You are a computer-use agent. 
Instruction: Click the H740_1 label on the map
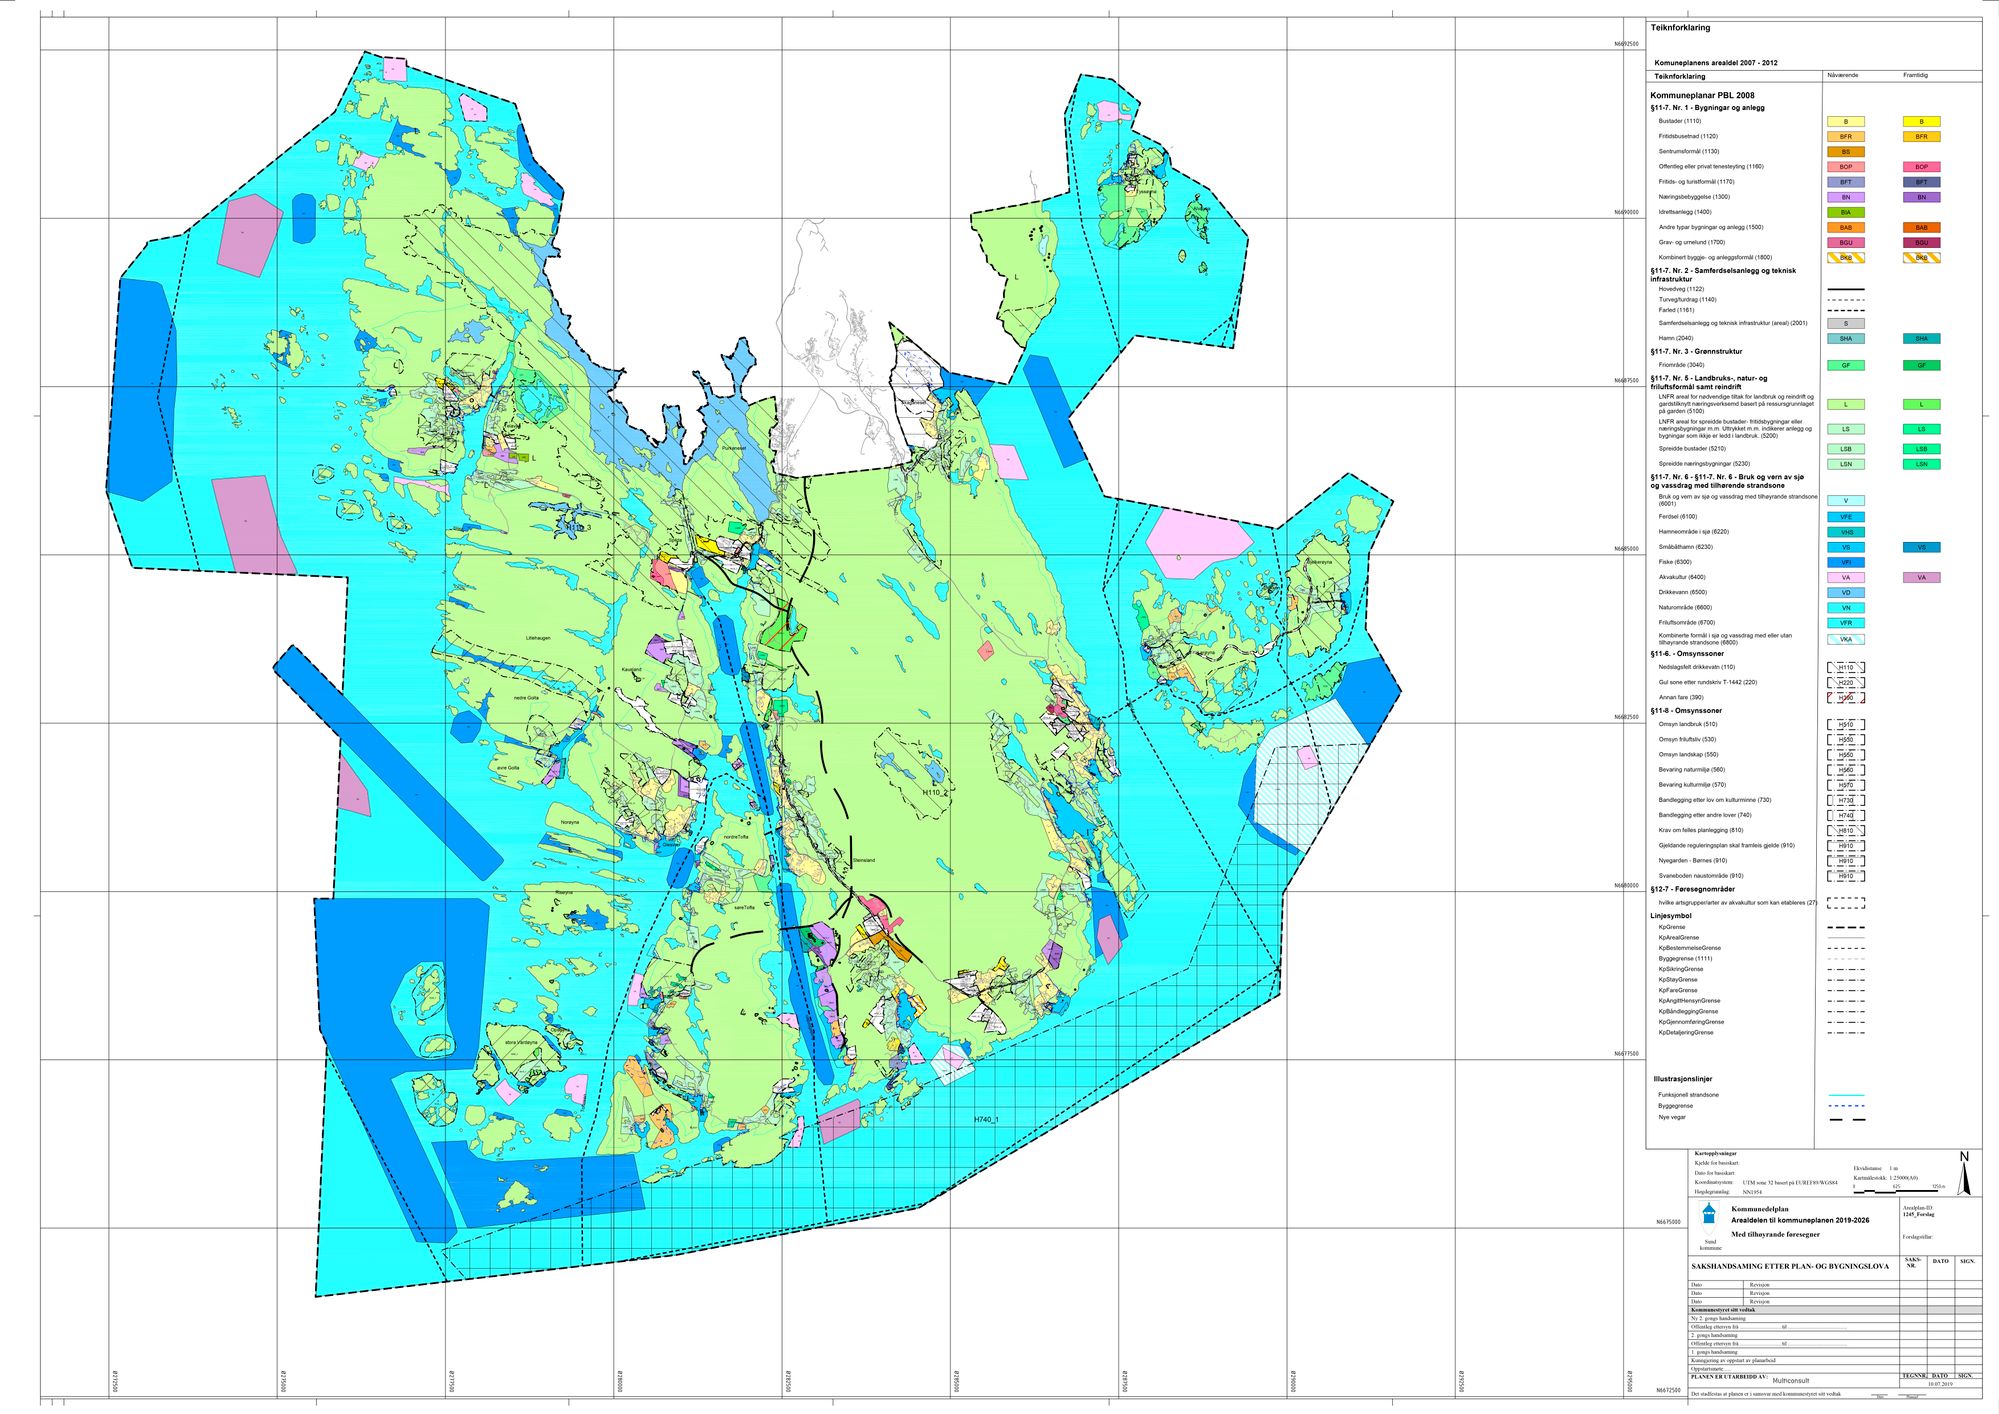pyautogui.click(x=986, y=1120)
